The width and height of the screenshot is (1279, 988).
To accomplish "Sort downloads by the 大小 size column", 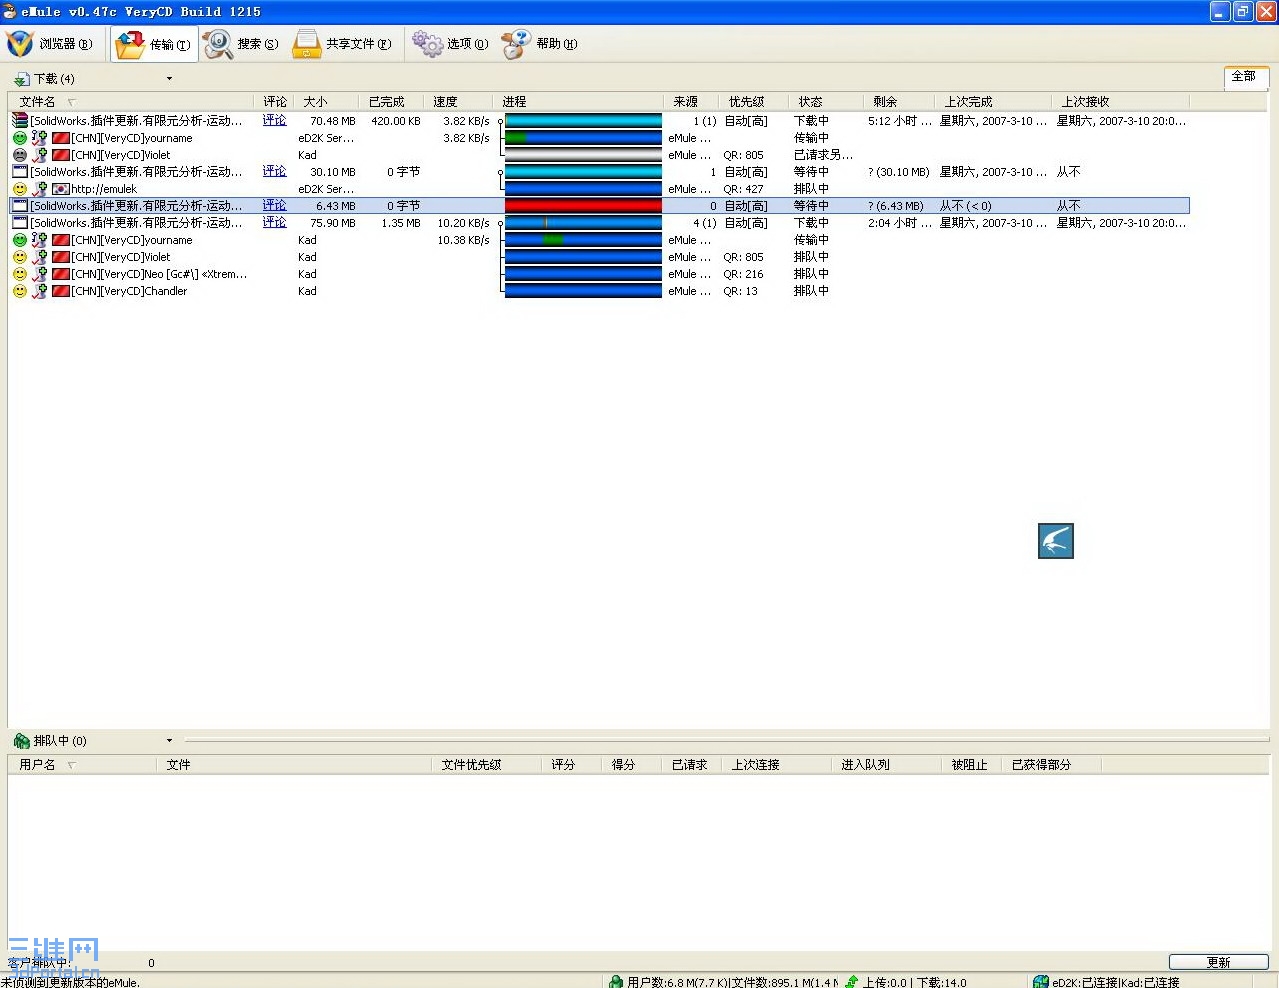I will [x=327, y=102].
